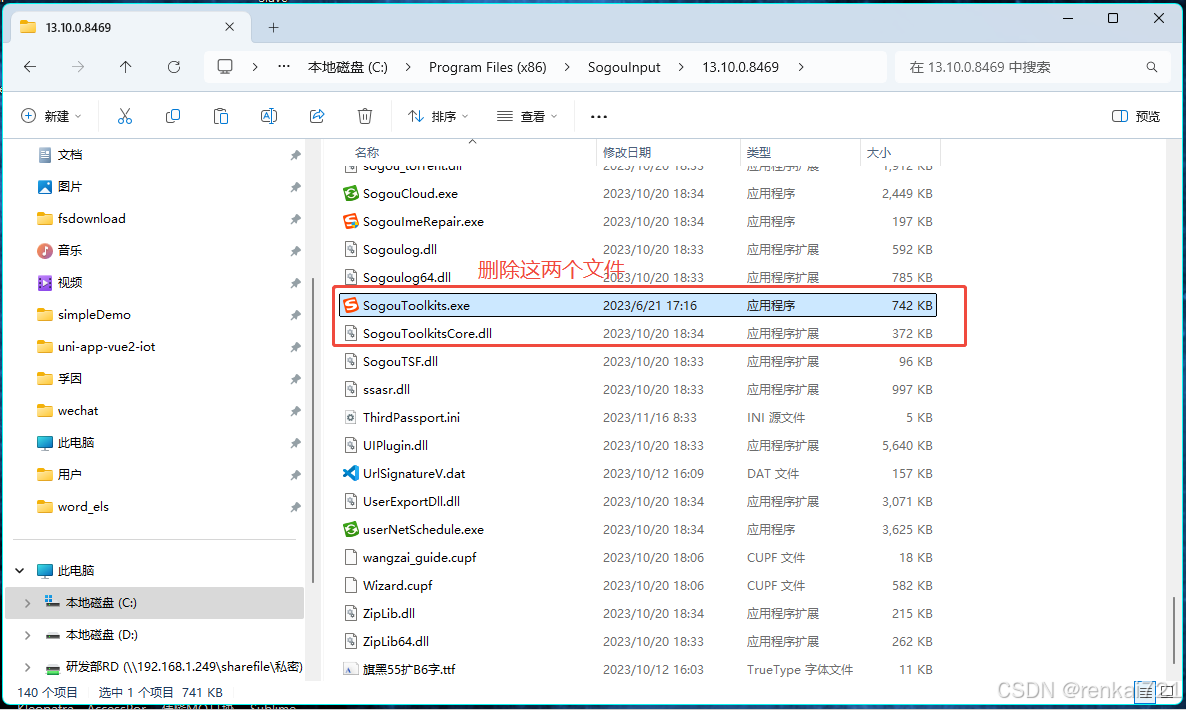This screenshot has width=1186, height=710.
Task: Click the search magnifier icon
Action: pos(1151,67)
